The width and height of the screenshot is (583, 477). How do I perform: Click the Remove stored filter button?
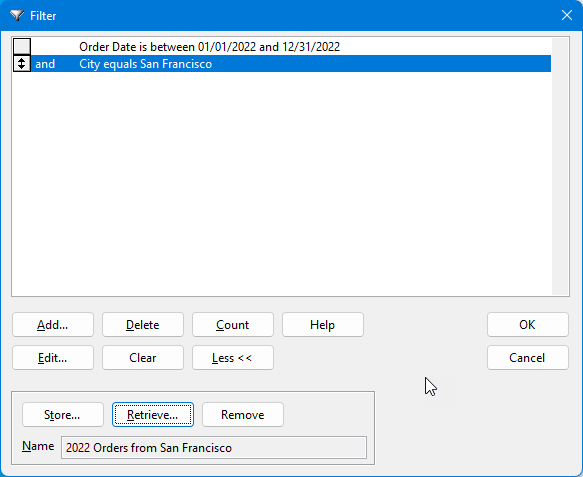[243, 415]
